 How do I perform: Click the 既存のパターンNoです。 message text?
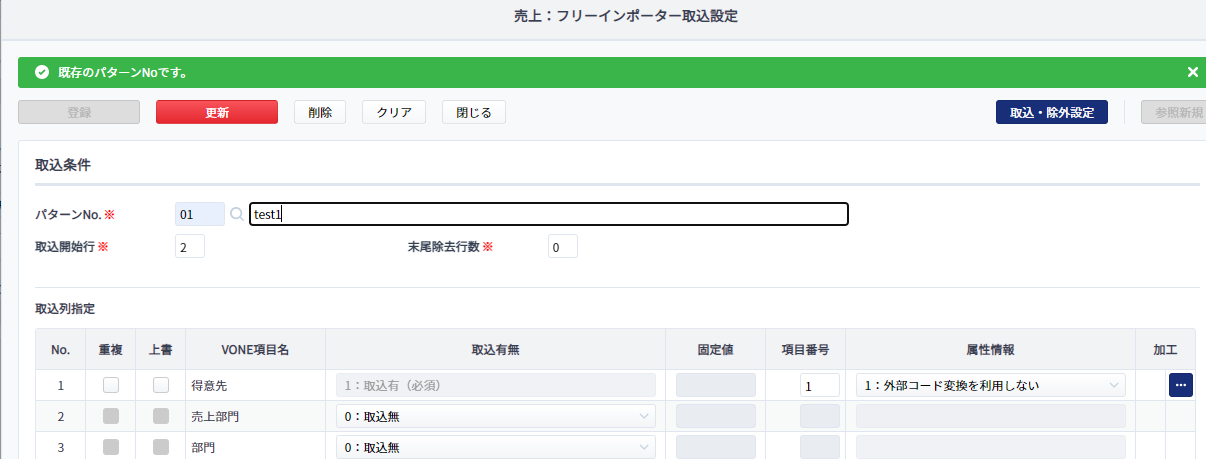124,73
